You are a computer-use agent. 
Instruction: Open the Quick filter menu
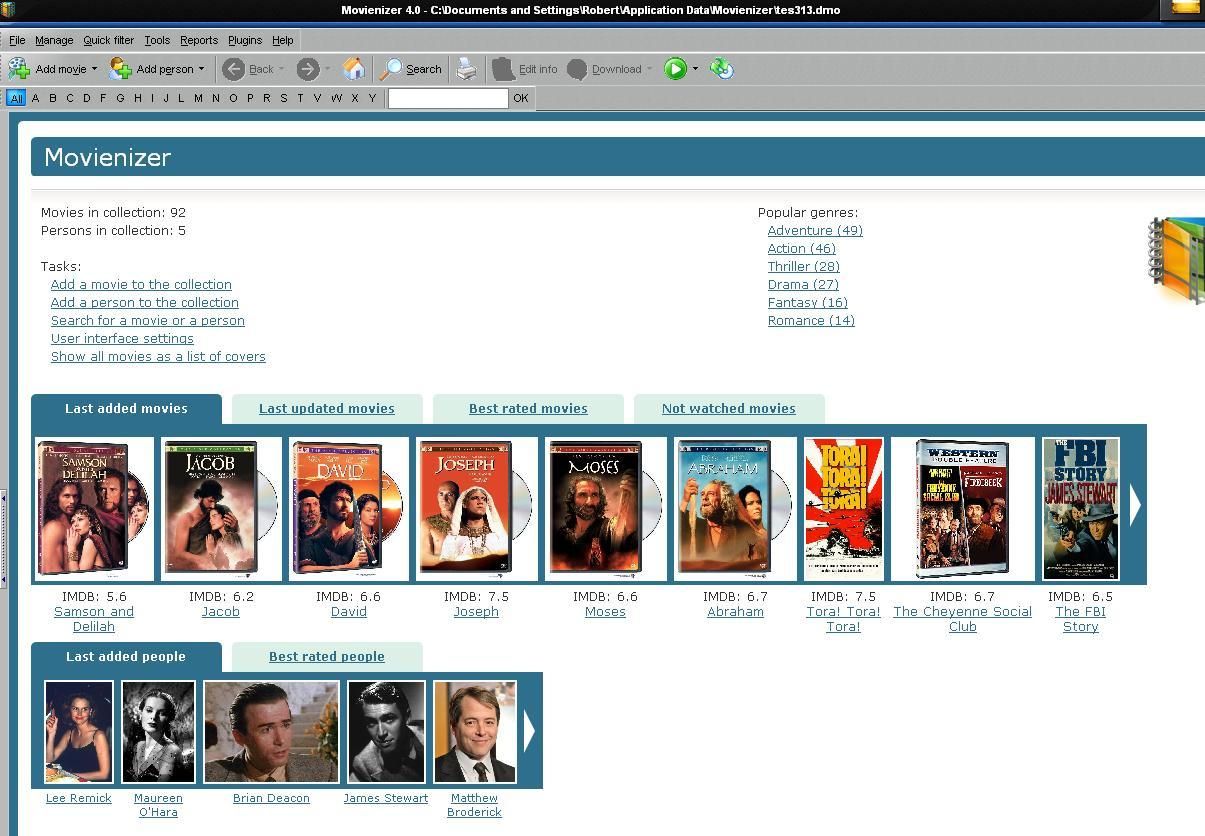pos(108,40)
